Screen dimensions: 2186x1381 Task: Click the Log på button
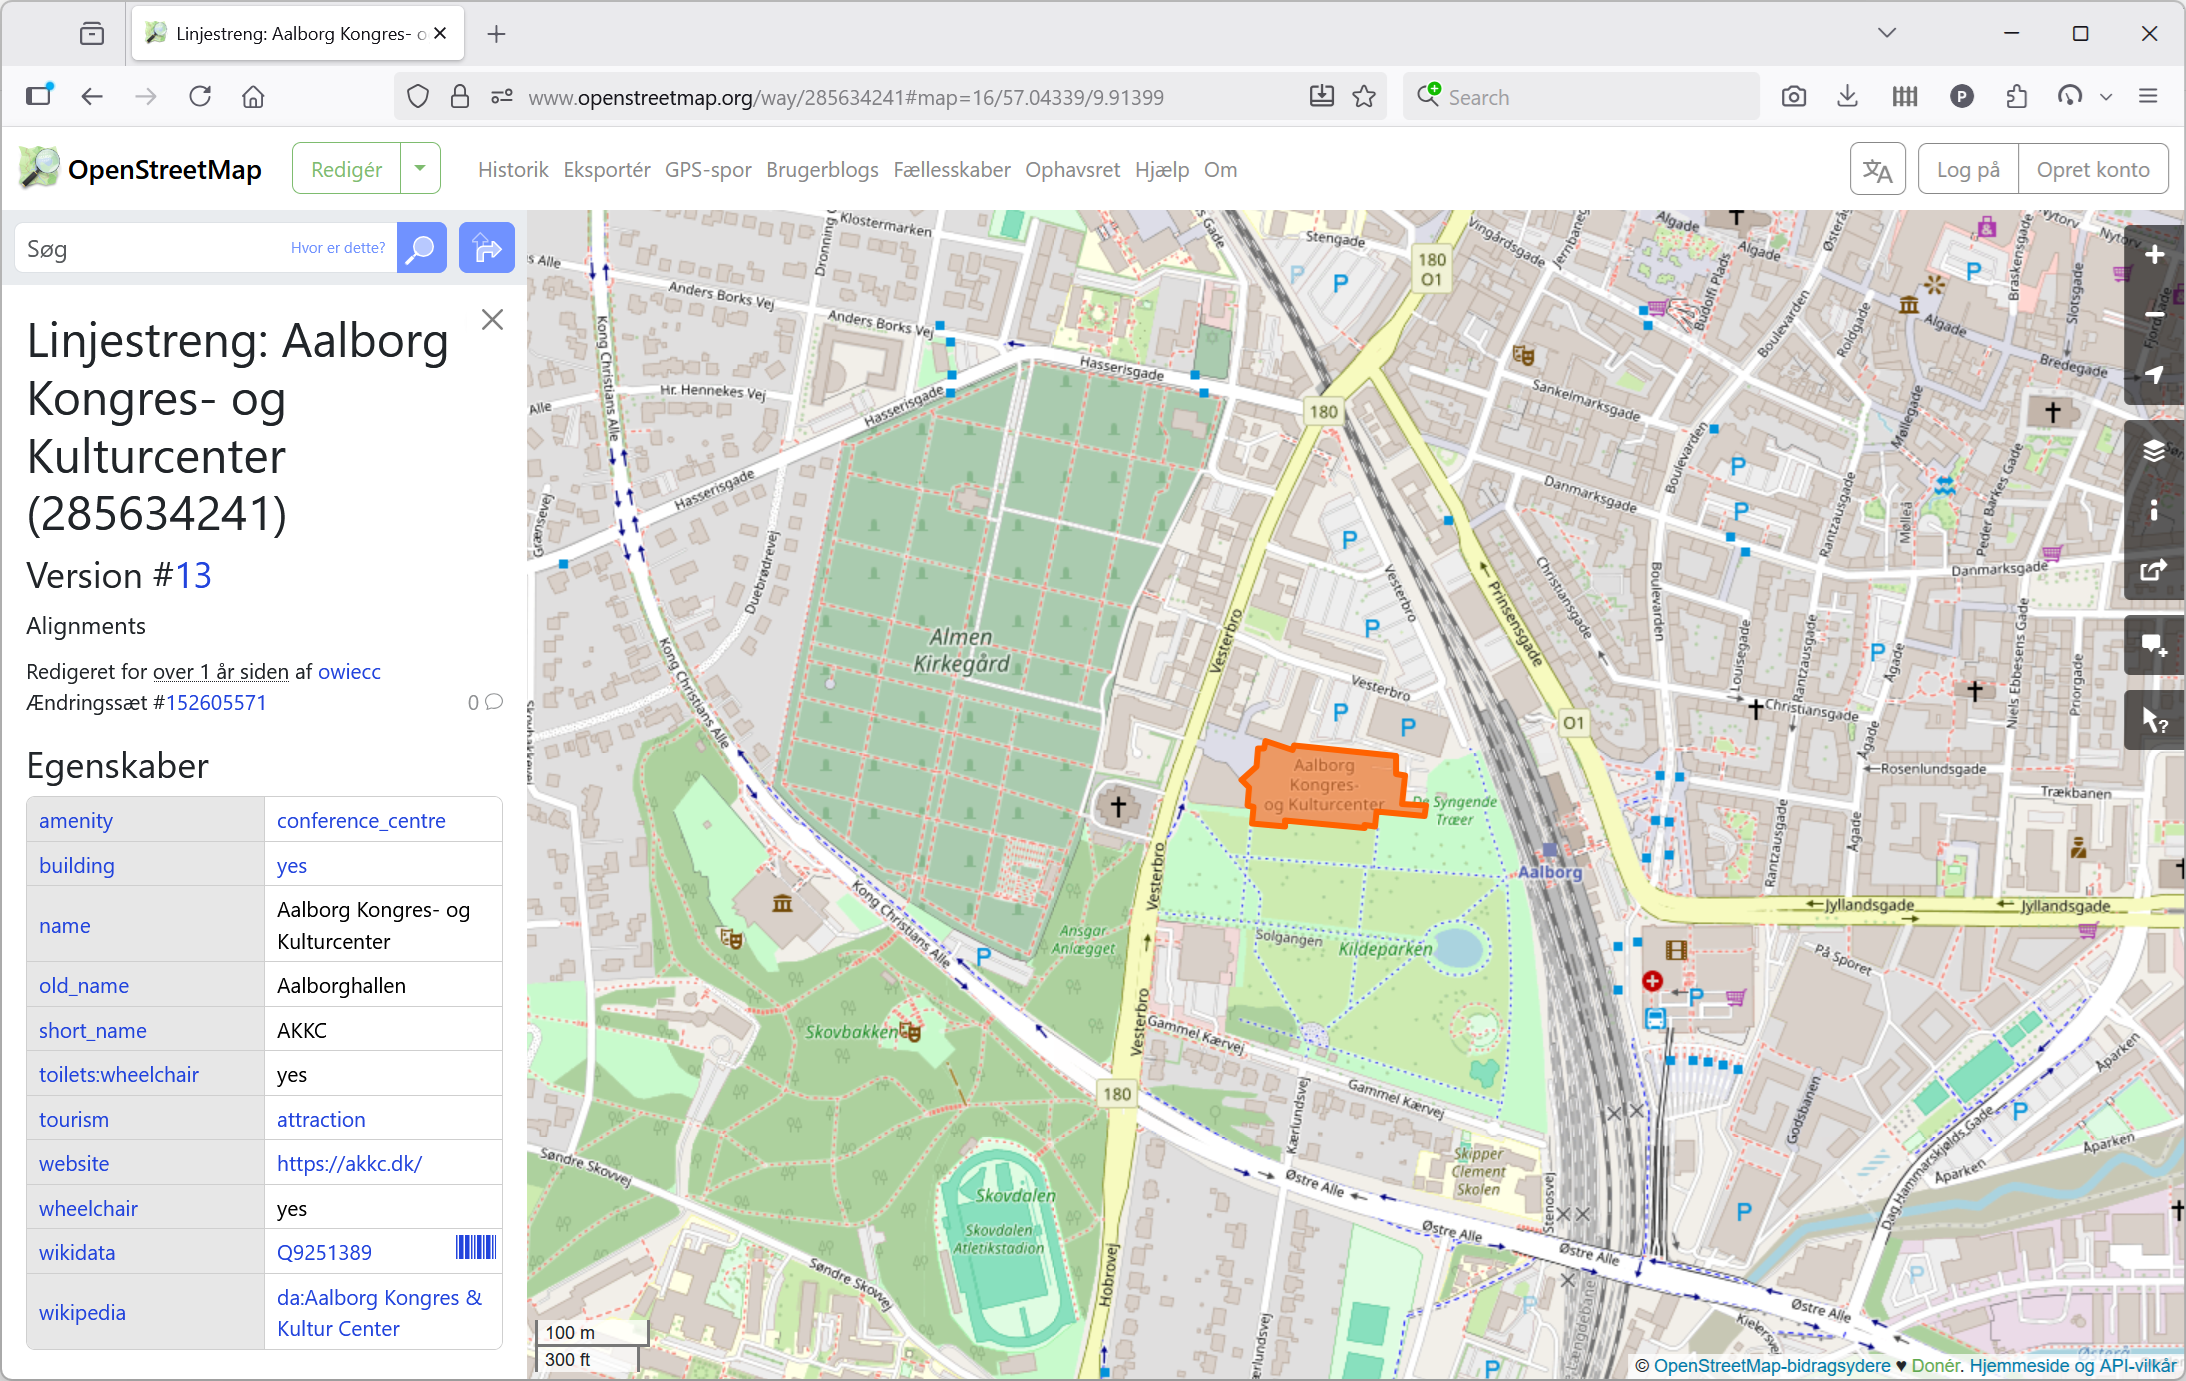click(1967, 170)
